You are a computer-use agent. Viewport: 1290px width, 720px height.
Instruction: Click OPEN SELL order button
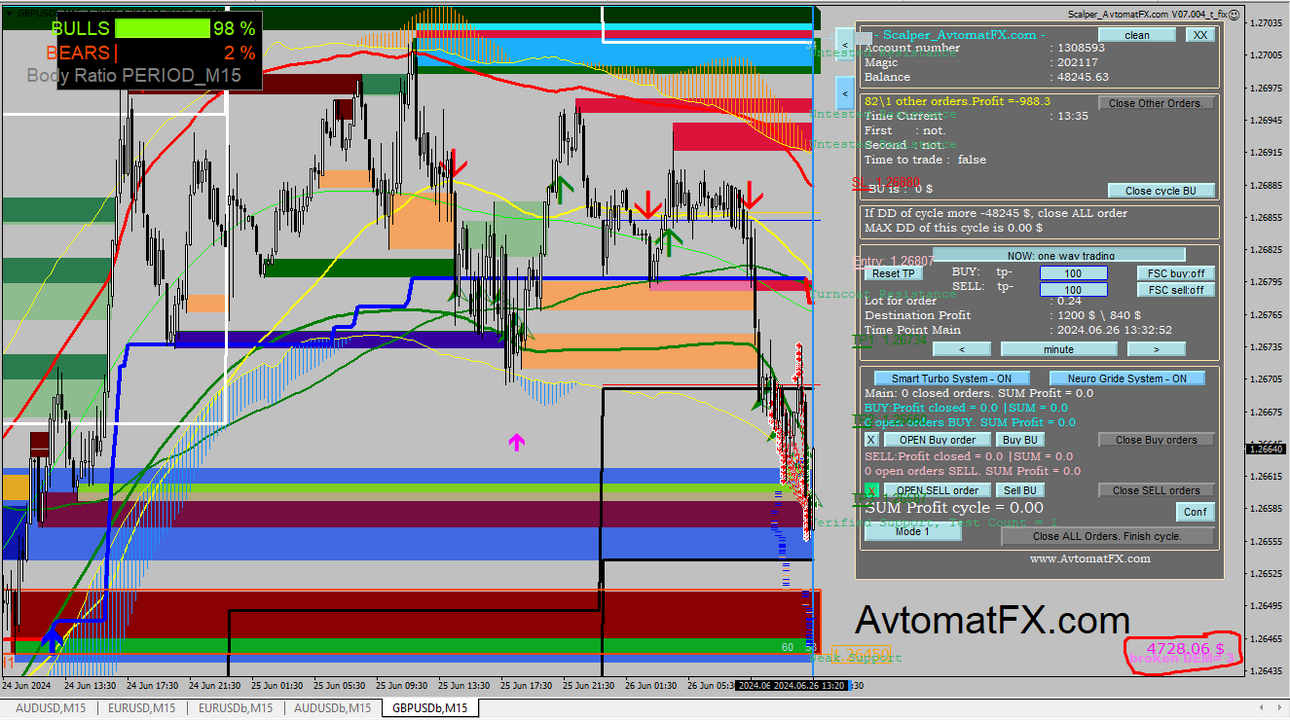click(937, 490)
